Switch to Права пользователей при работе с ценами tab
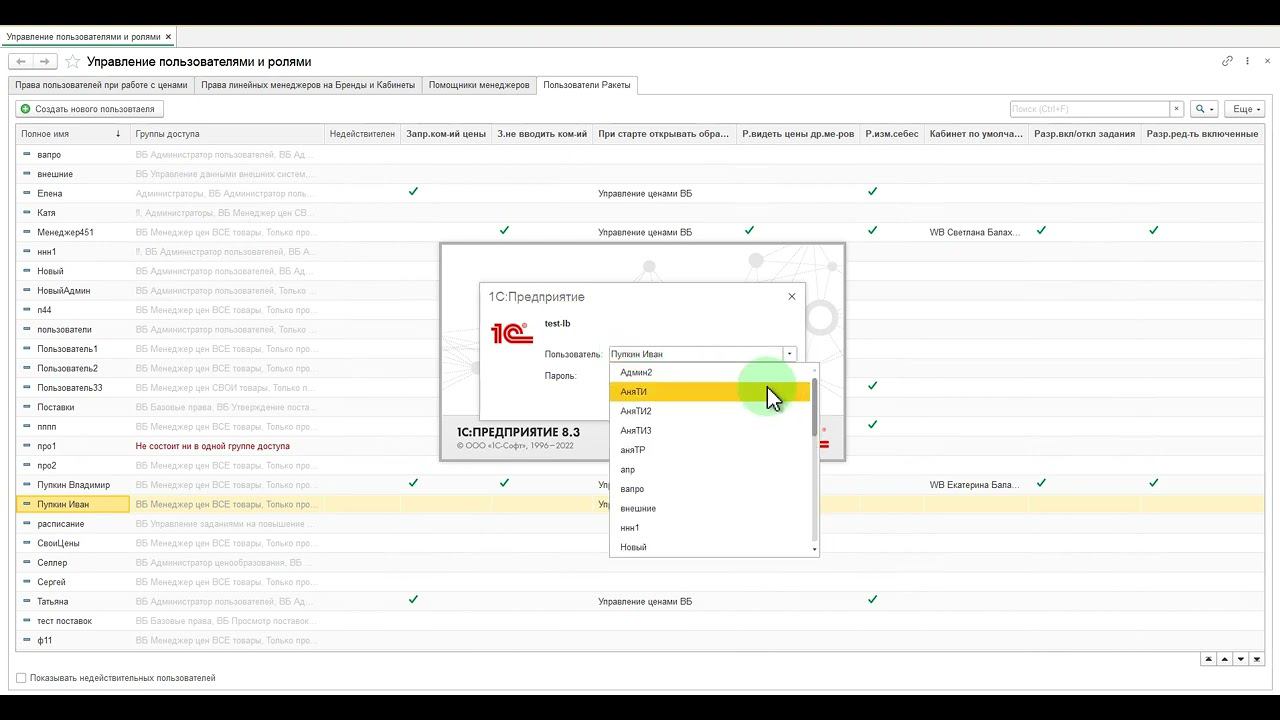Screen dimensions: 1280x720 click(100, 85)
